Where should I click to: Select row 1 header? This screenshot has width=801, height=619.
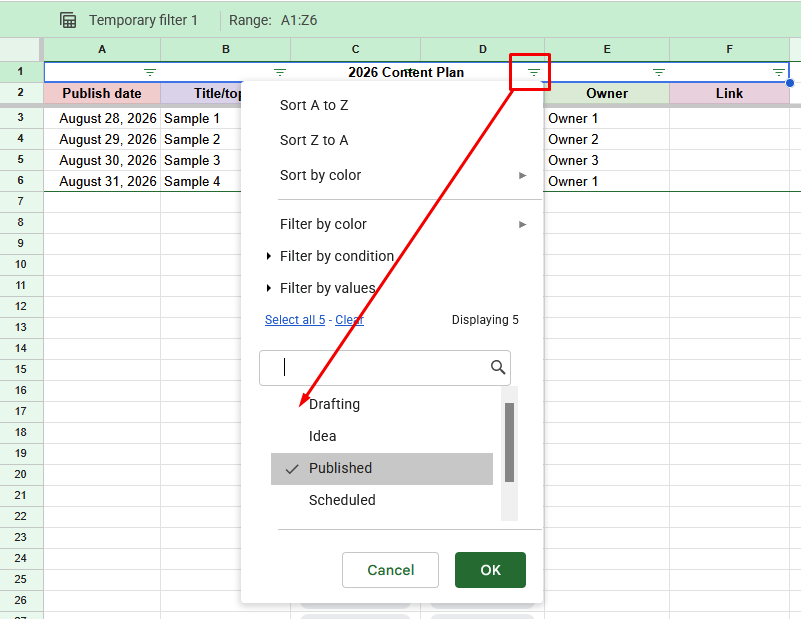click(x=20, y=72)
